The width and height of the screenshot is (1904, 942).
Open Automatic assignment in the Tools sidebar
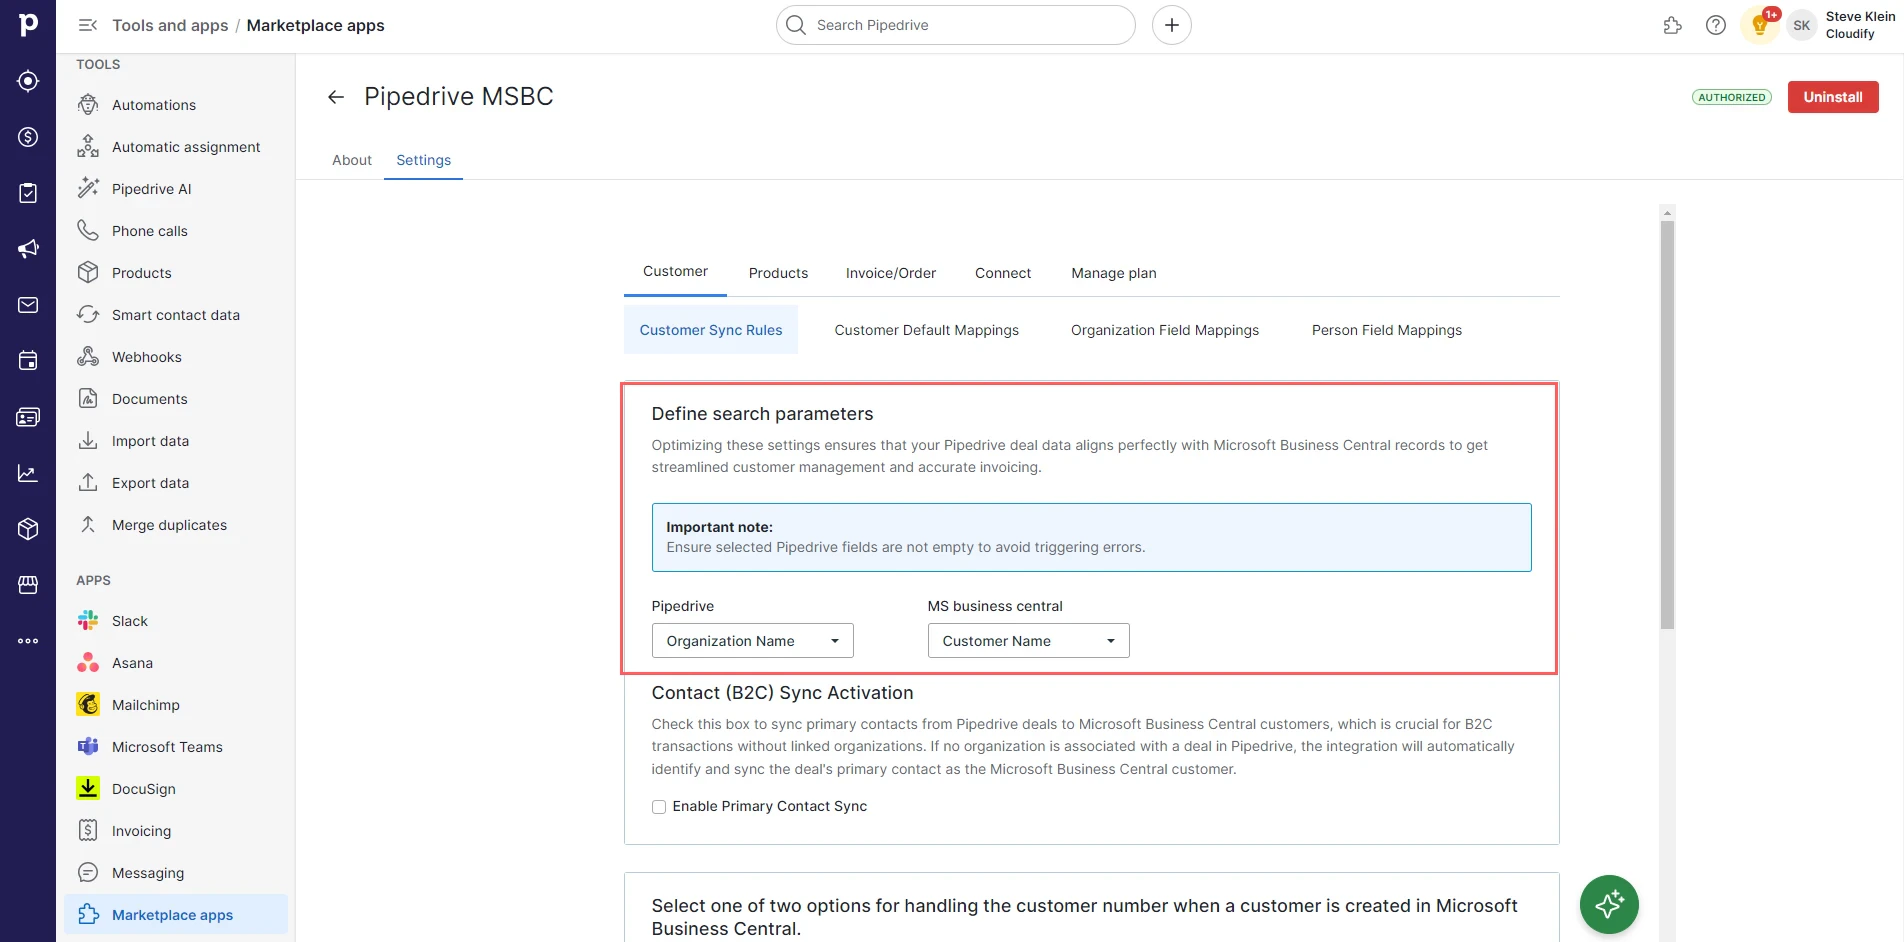pos(176,147)
